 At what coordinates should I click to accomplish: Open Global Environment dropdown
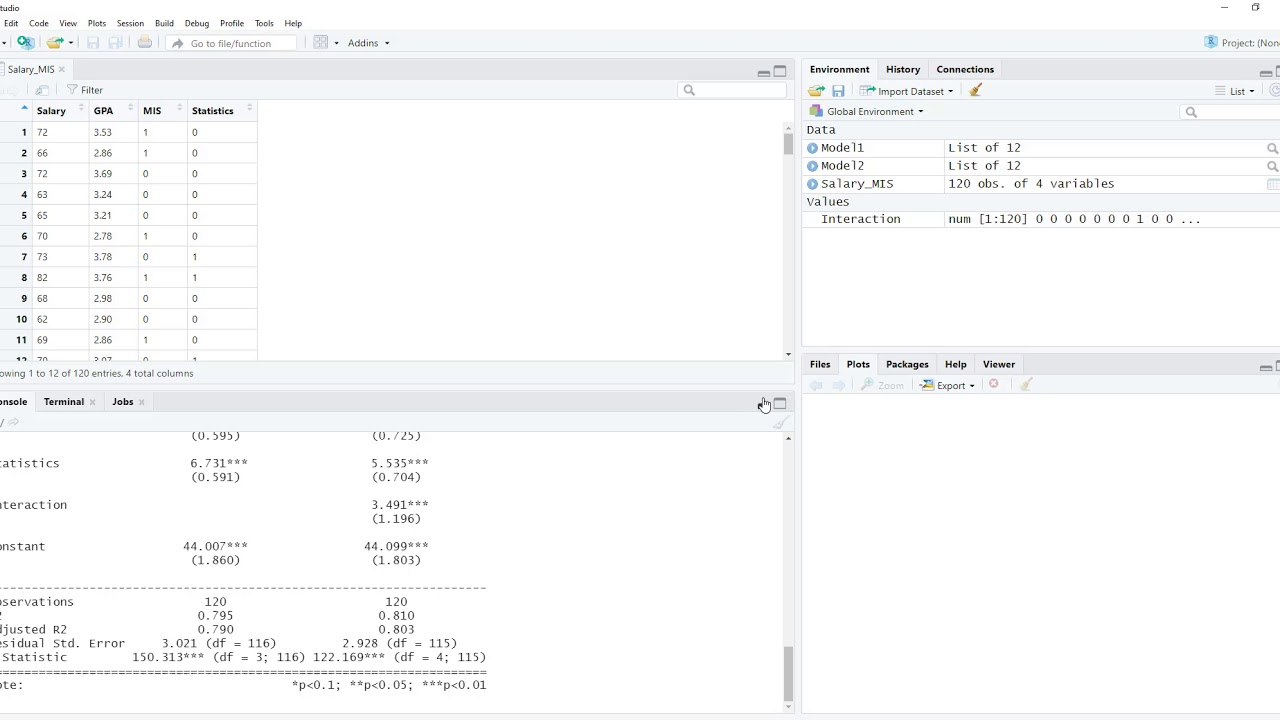pos(866,111)
